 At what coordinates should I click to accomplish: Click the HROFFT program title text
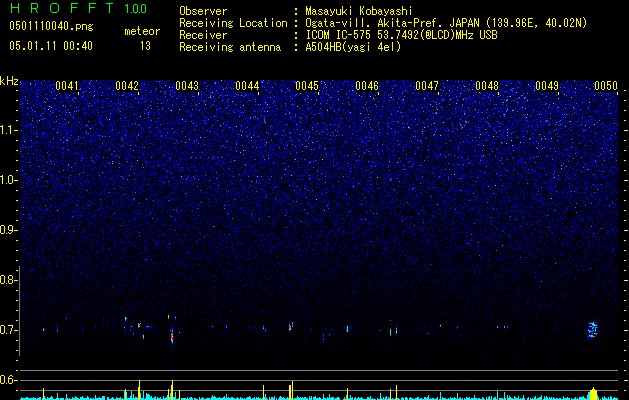point(61,8)
